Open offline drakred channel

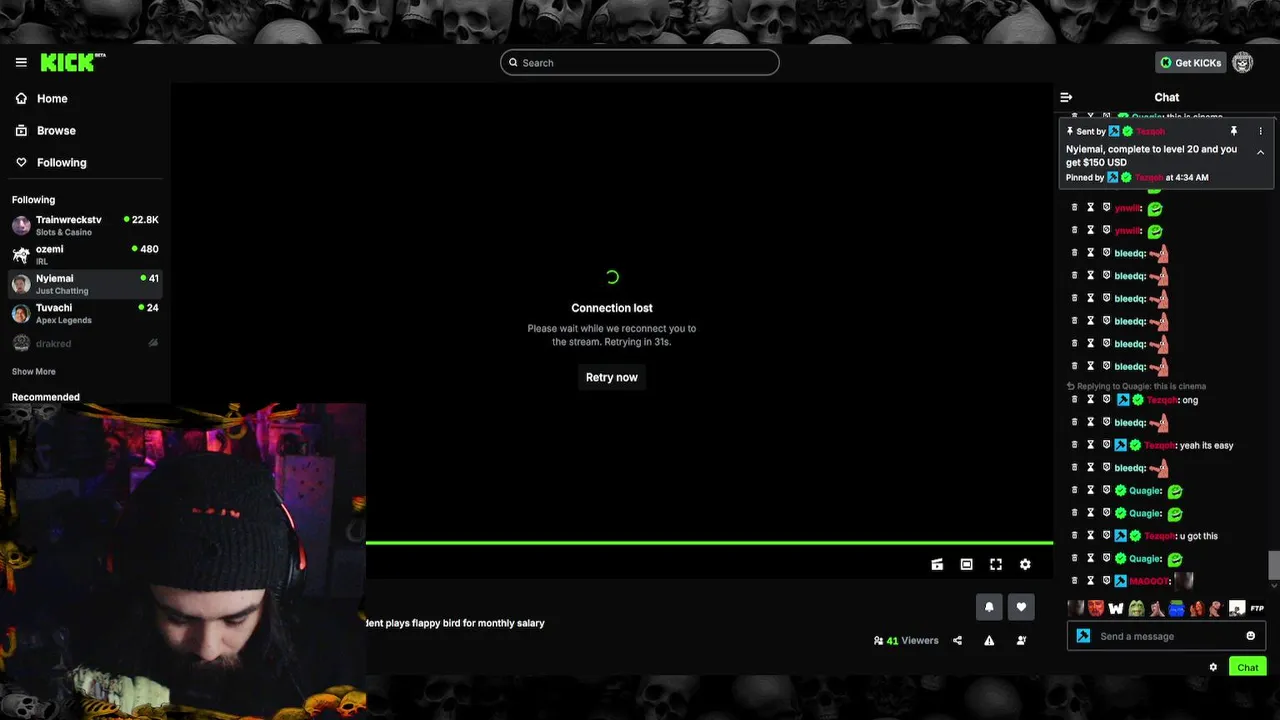85,343
